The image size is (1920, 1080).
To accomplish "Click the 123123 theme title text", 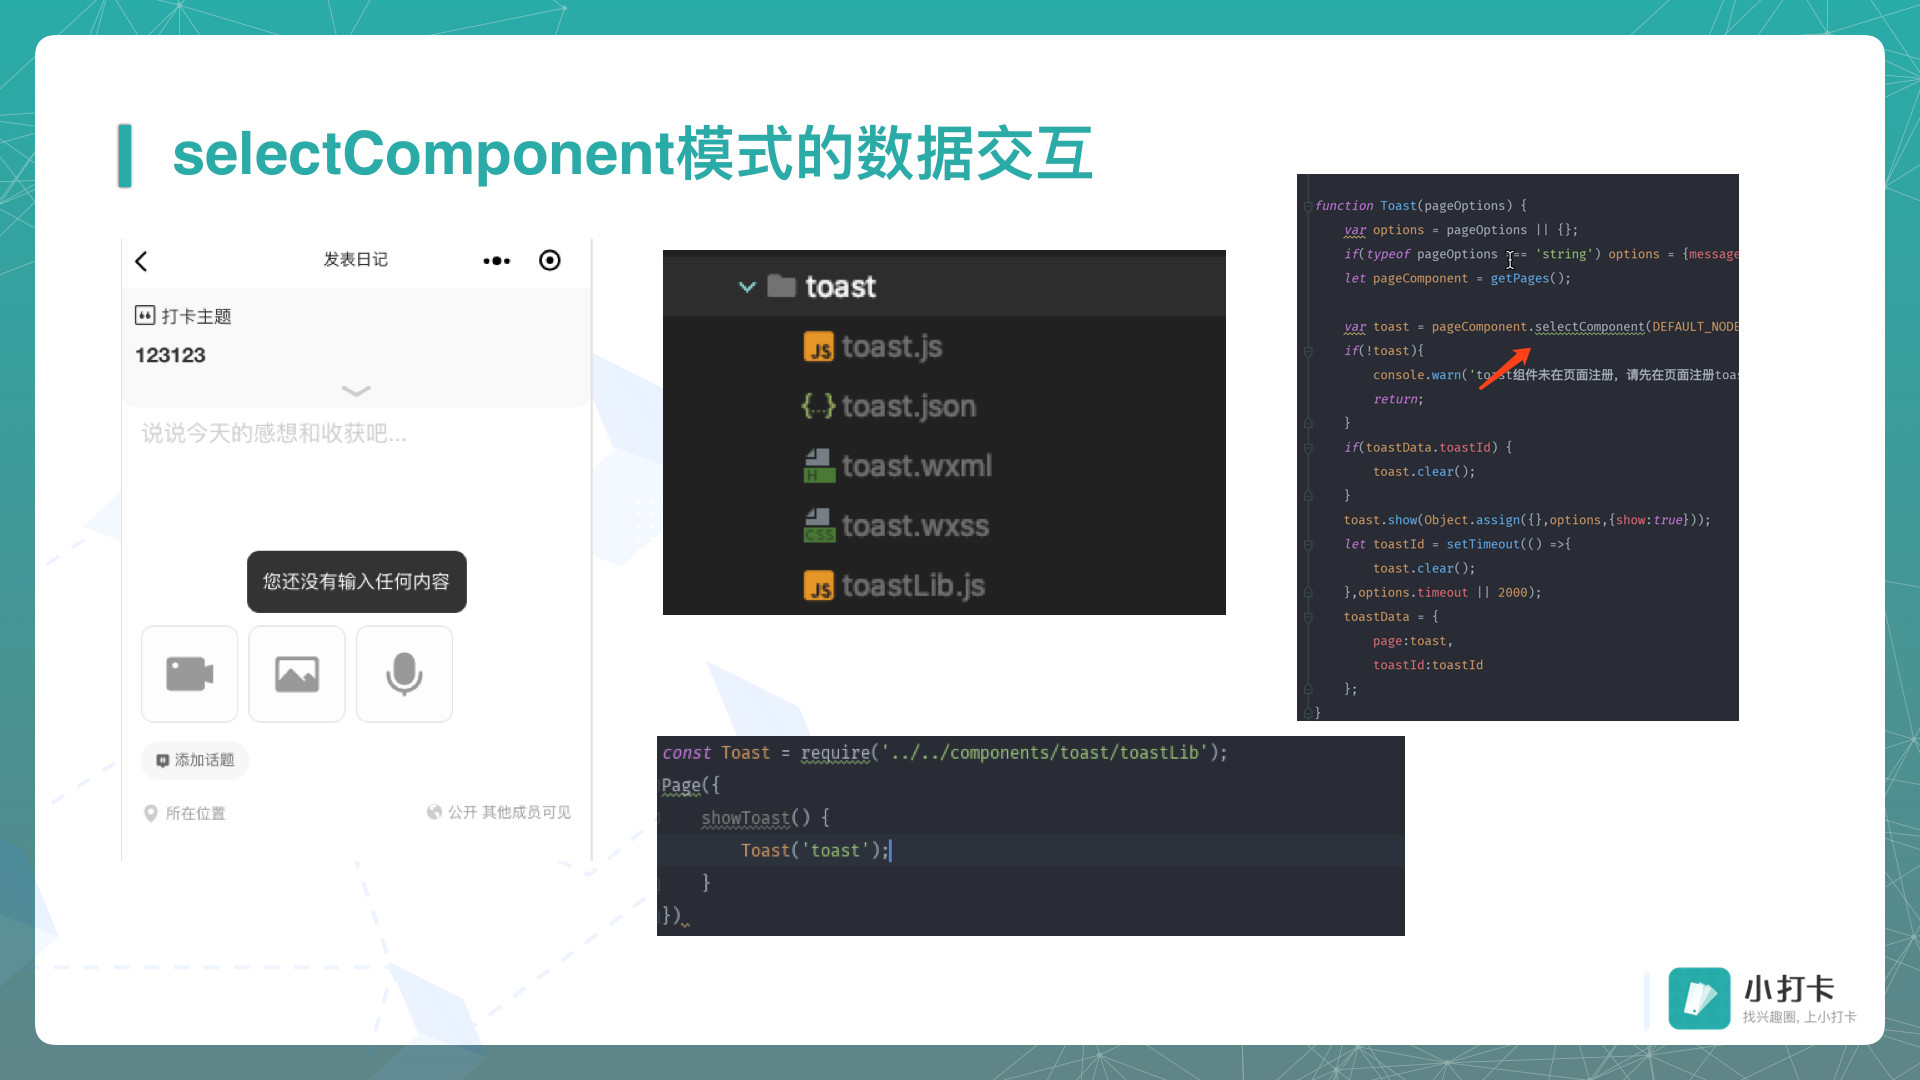I will (170, 355).
